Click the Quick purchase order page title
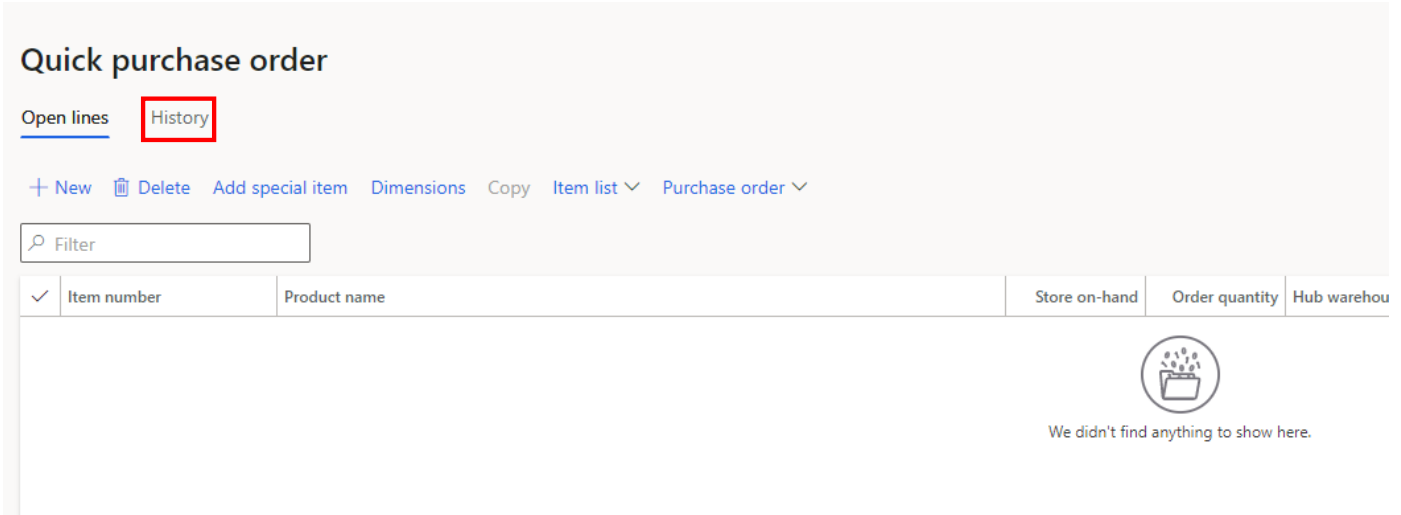The height and width of the screenshot is (515, 1401). click(x=174, y=61)
